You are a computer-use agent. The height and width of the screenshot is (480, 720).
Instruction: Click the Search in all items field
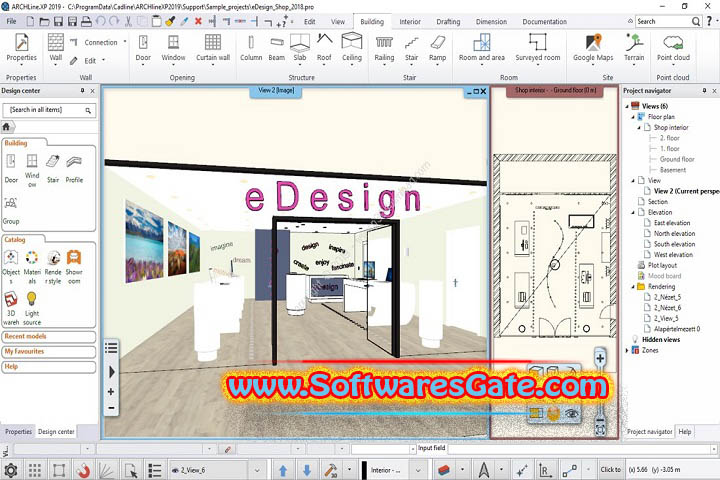coord(50,110)
